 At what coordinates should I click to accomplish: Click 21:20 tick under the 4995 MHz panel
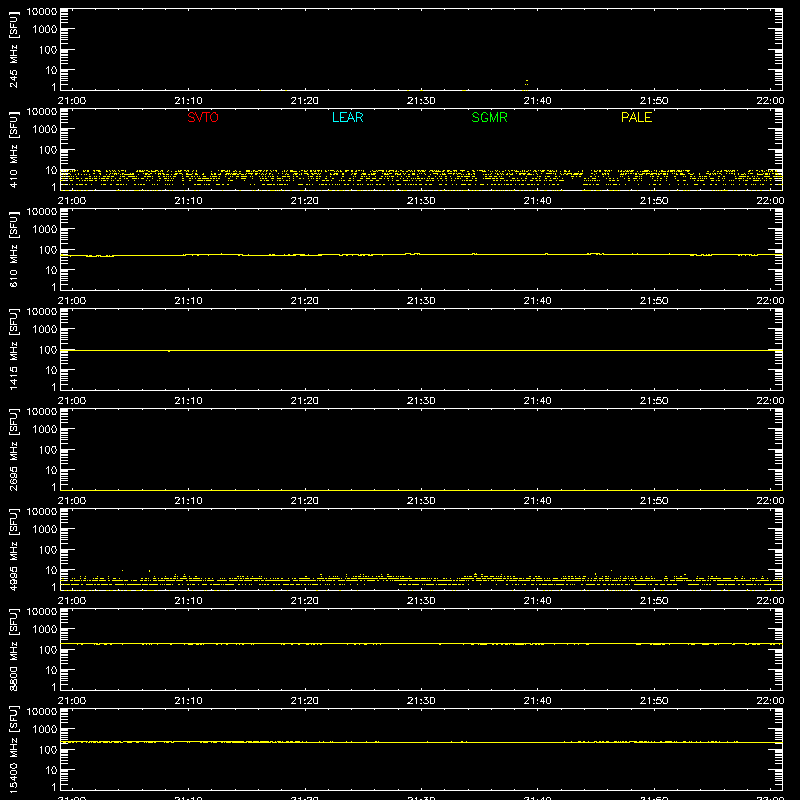click(x=305, y=601)
